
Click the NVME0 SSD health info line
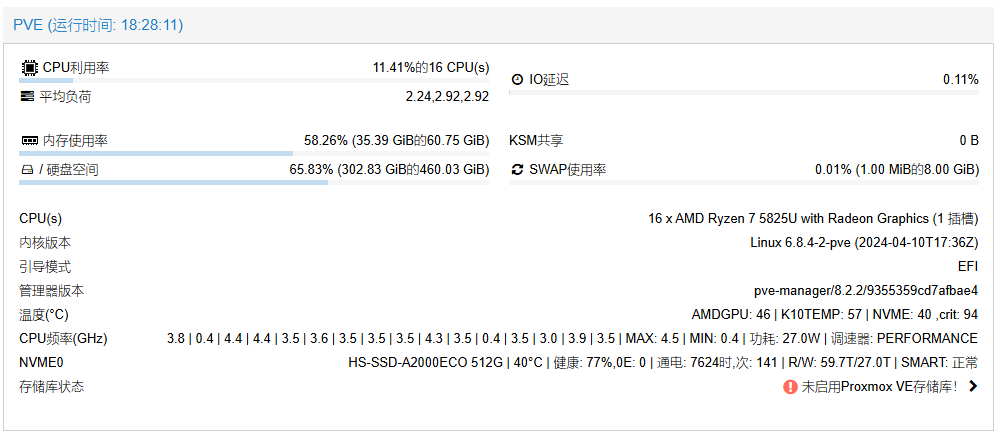(662, 363)
